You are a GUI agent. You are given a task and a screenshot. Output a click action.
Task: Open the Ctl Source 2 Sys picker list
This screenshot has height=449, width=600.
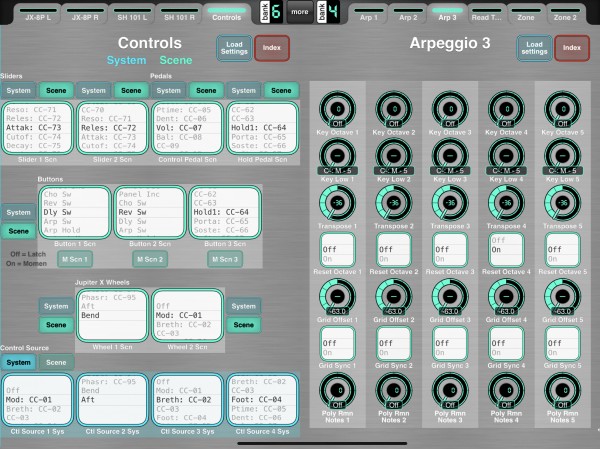click(x=112, y=400)
